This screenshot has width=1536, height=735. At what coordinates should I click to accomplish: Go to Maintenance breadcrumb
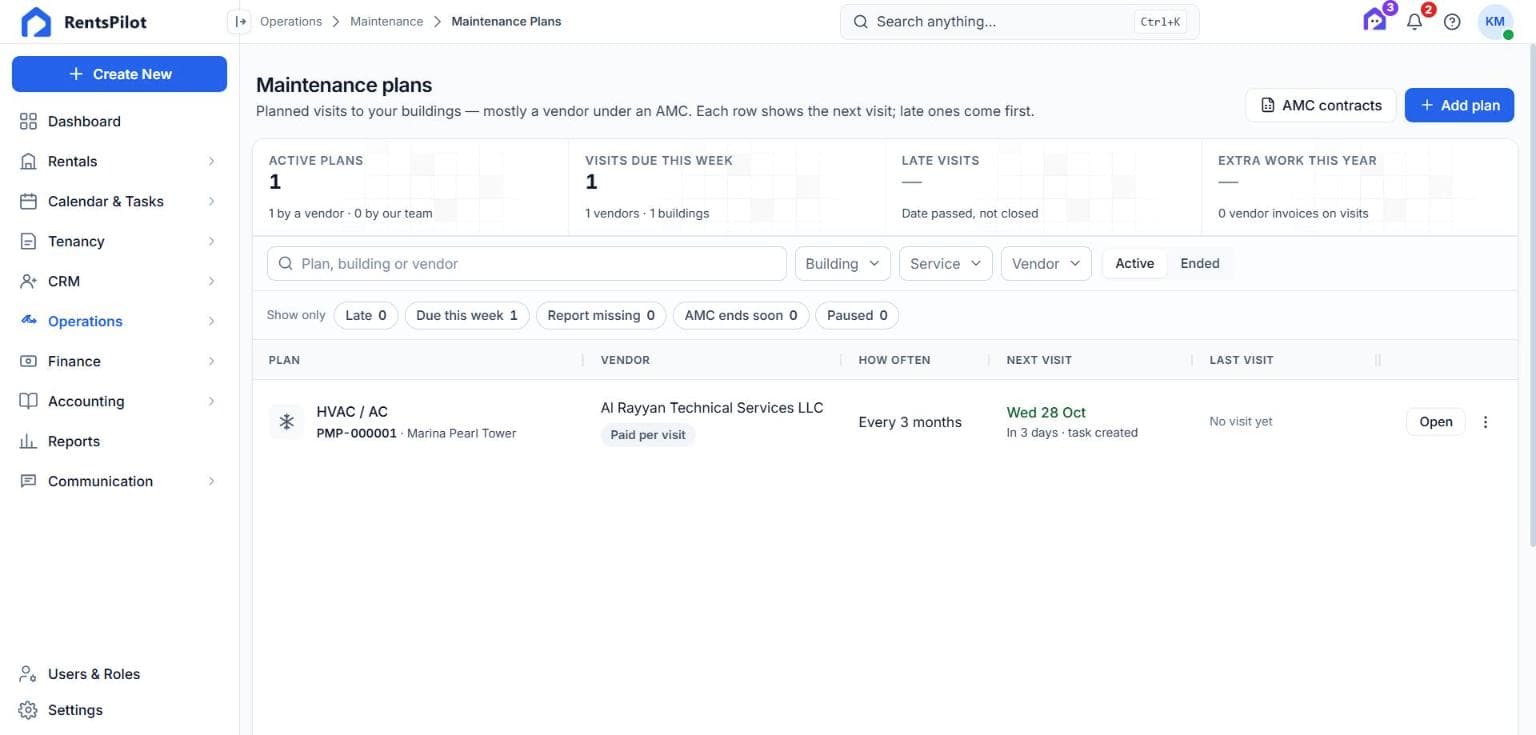pos(386,21)
